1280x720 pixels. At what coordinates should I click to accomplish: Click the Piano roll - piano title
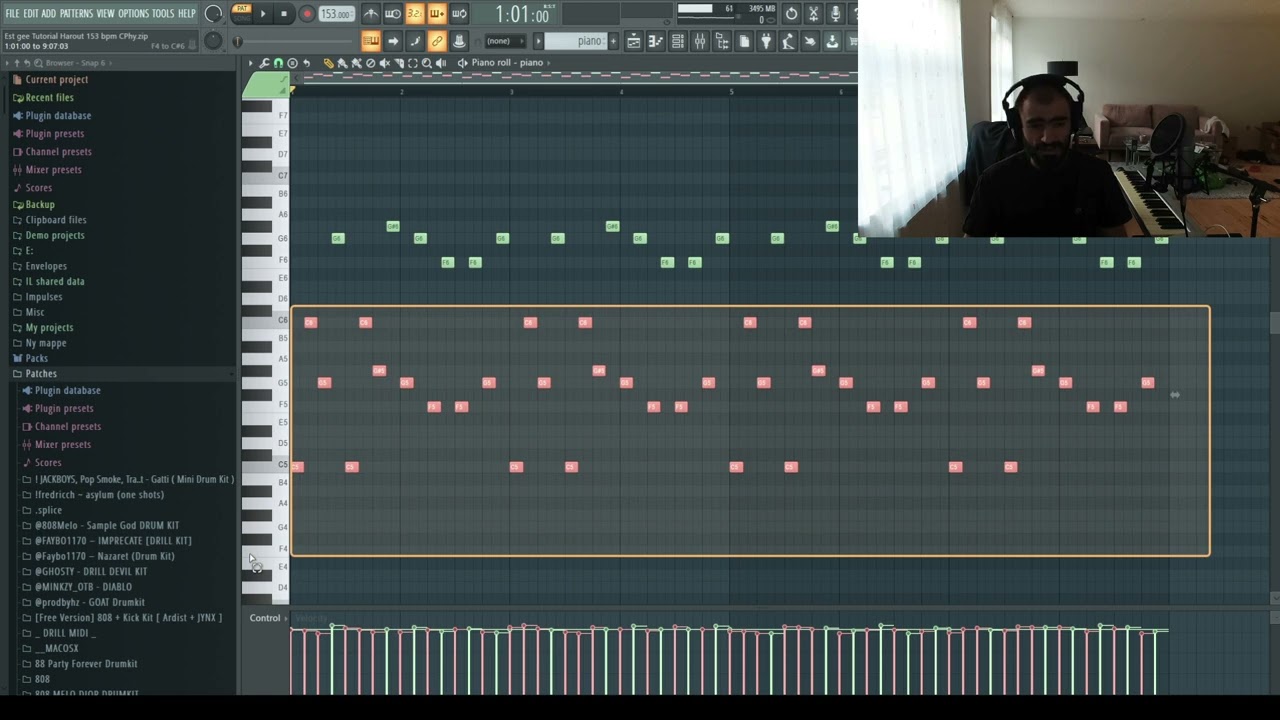[507, 63]
